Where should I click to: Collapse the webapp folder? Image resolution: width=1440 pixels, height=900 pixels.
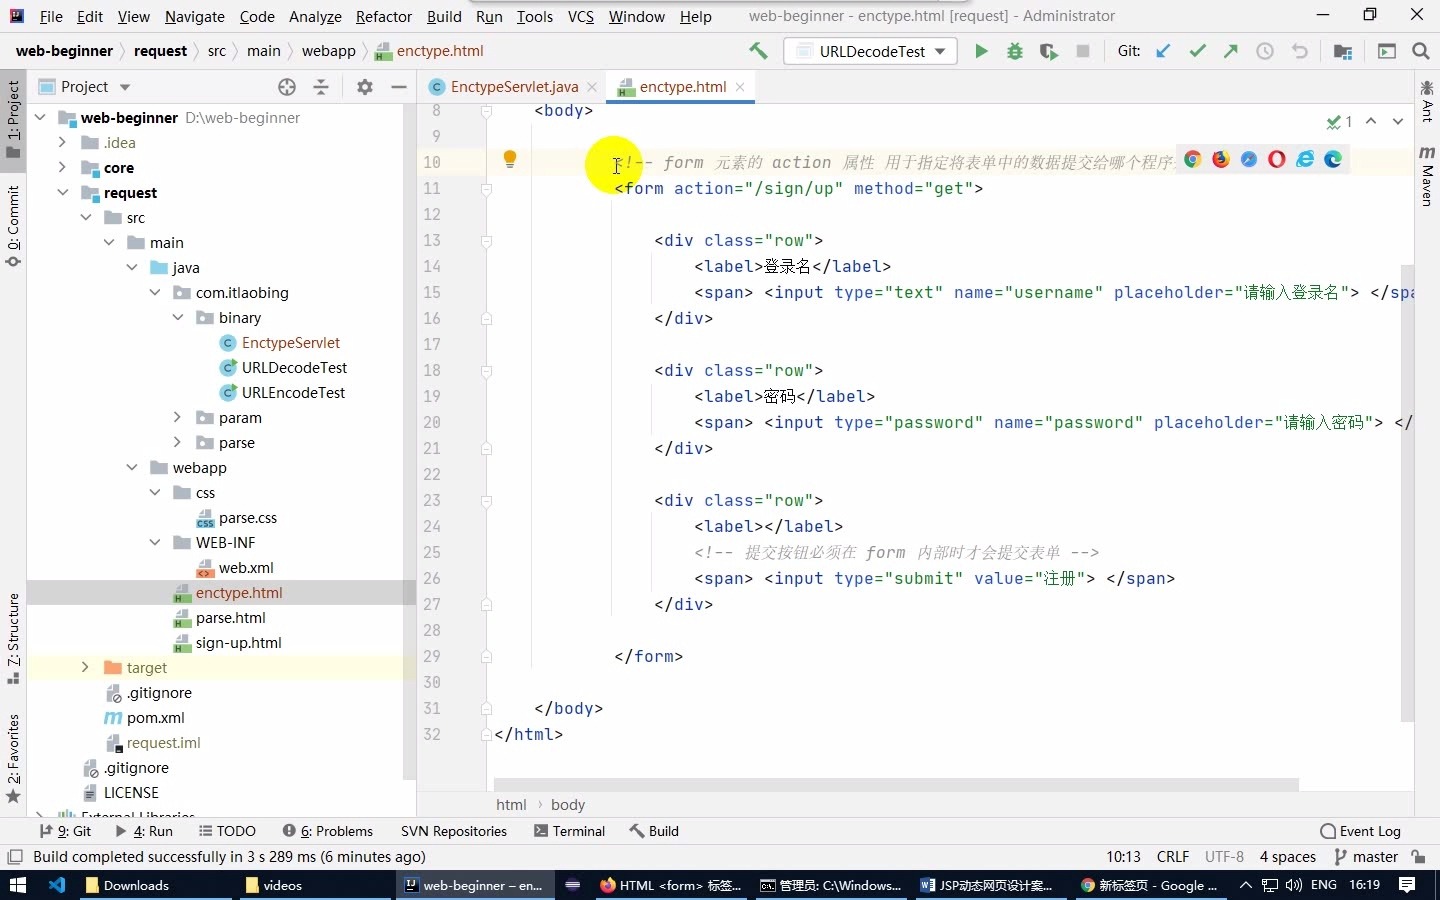coord(131,467)
